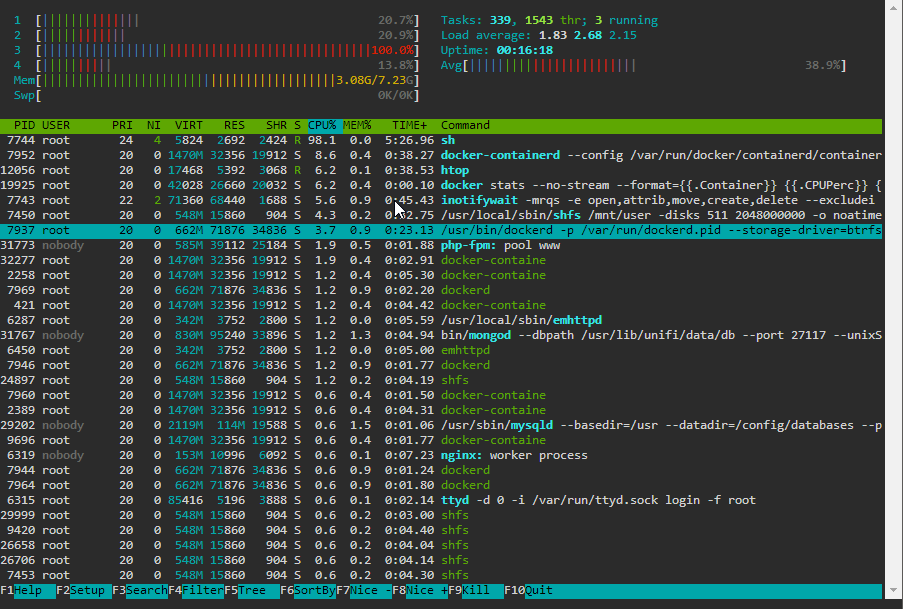903x609 pixels.
Task: Click the scrollbar up arrow at top right
Action: pyautogui.click(x=894, y=8)
